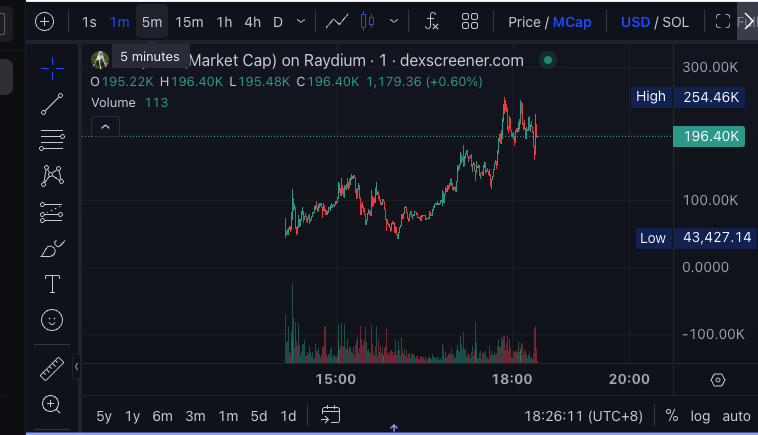Switch chart to MCap mode
Viewport: 758px width, 435px height.
pos(572,22)
